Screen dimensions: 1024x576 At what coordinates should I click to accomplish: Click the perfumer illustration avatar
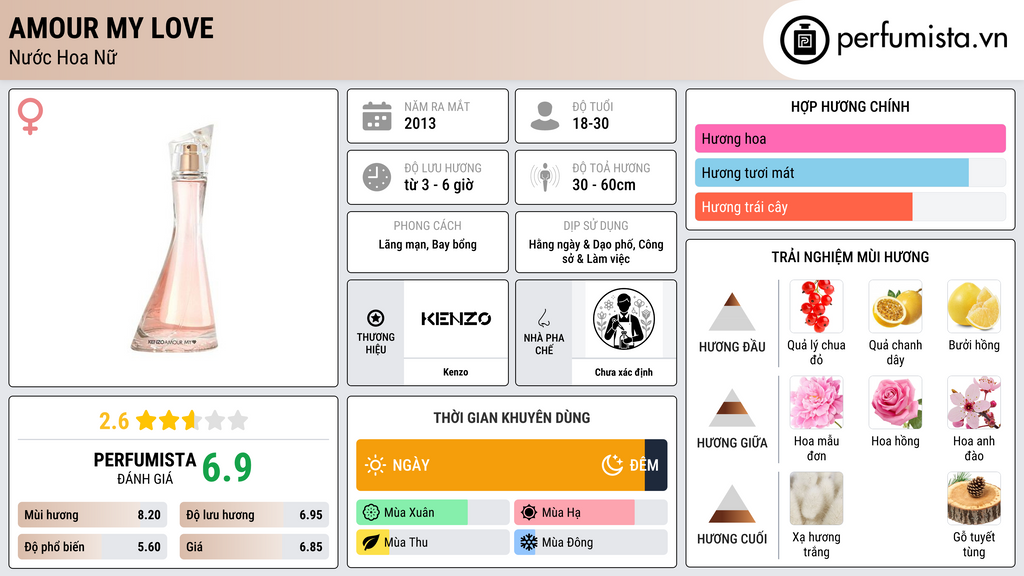(624, 320)
